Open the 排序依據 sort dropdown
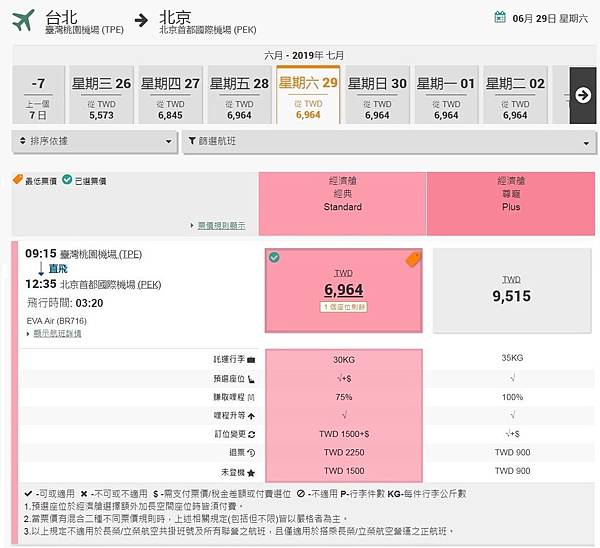This screenshot has width=600, height=548. [x=95, y=142]
